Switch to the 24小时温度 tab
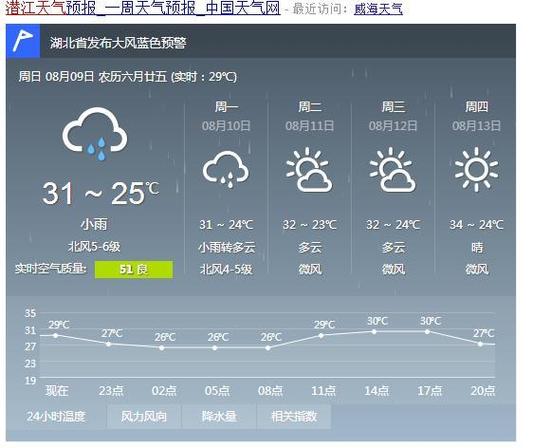The image size is (533, 448). coord(56,416)
